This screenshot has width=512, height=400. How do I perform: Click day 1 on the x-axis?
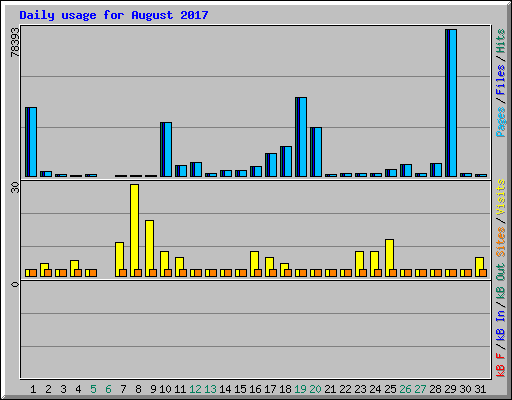pyautogui.click(x=33, y=389)
